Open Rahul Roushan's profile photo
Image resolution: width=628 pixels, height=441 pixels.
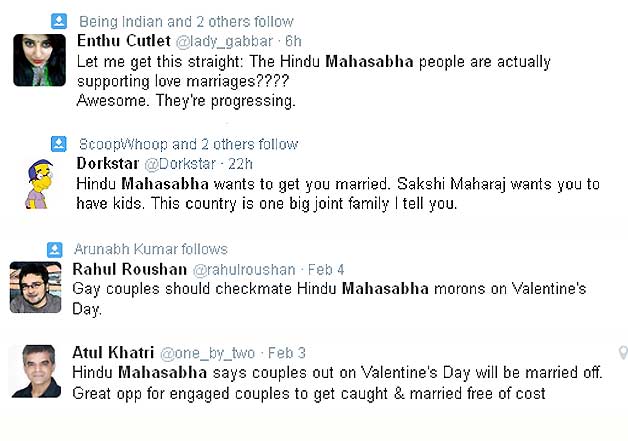(36, 287)
